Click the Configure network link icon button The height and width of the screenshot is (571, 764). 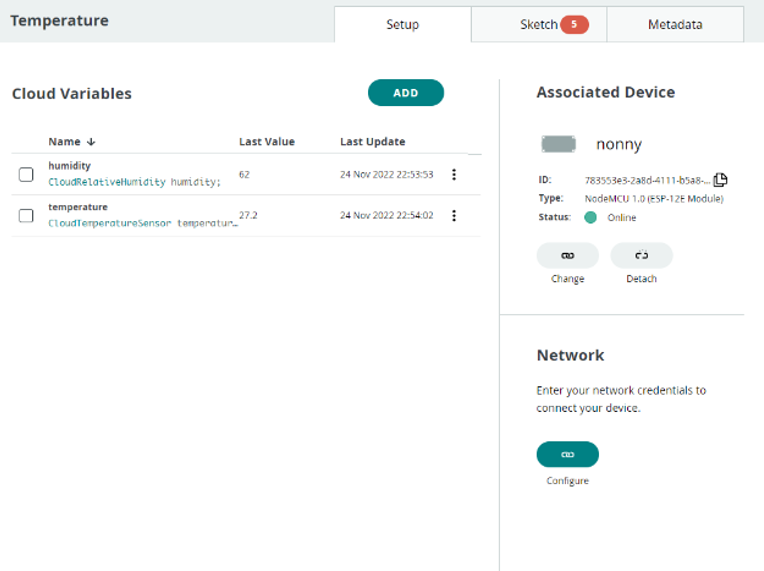tap(568, 454)
